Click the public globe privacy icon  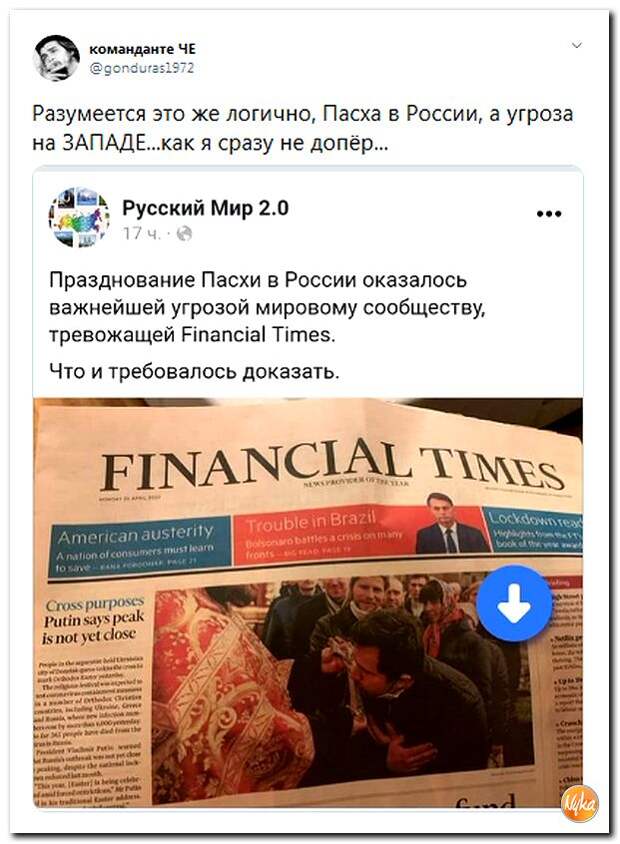(x=184, y=234)
